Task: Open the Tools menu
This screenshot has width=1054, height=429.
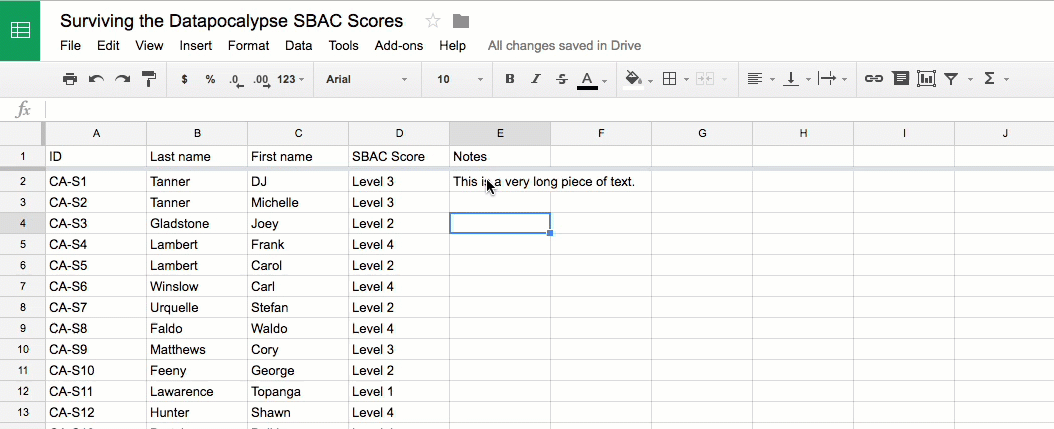Action: tap(343, 46)
